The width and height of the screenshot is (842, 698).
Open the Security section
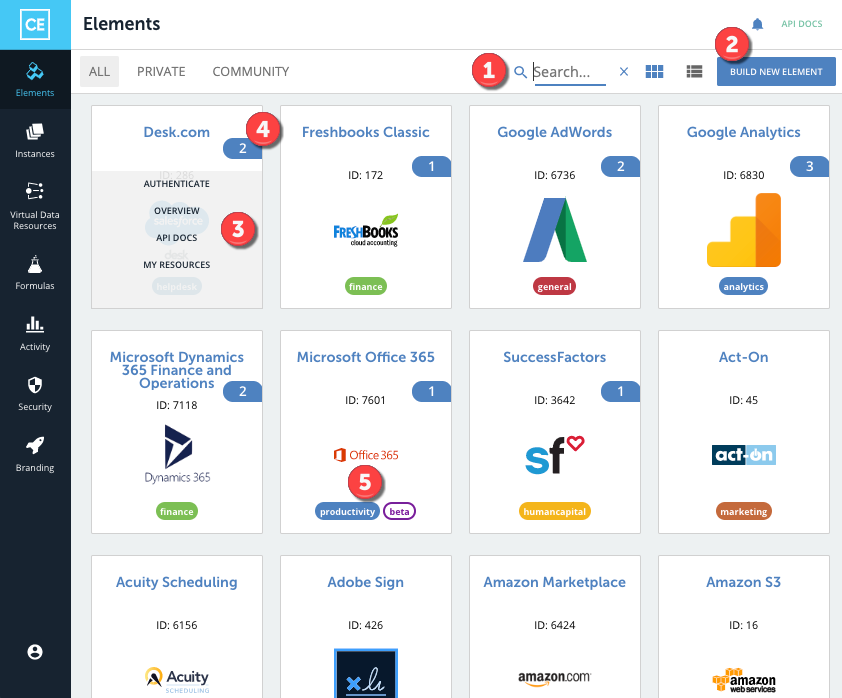click(35, 394)
